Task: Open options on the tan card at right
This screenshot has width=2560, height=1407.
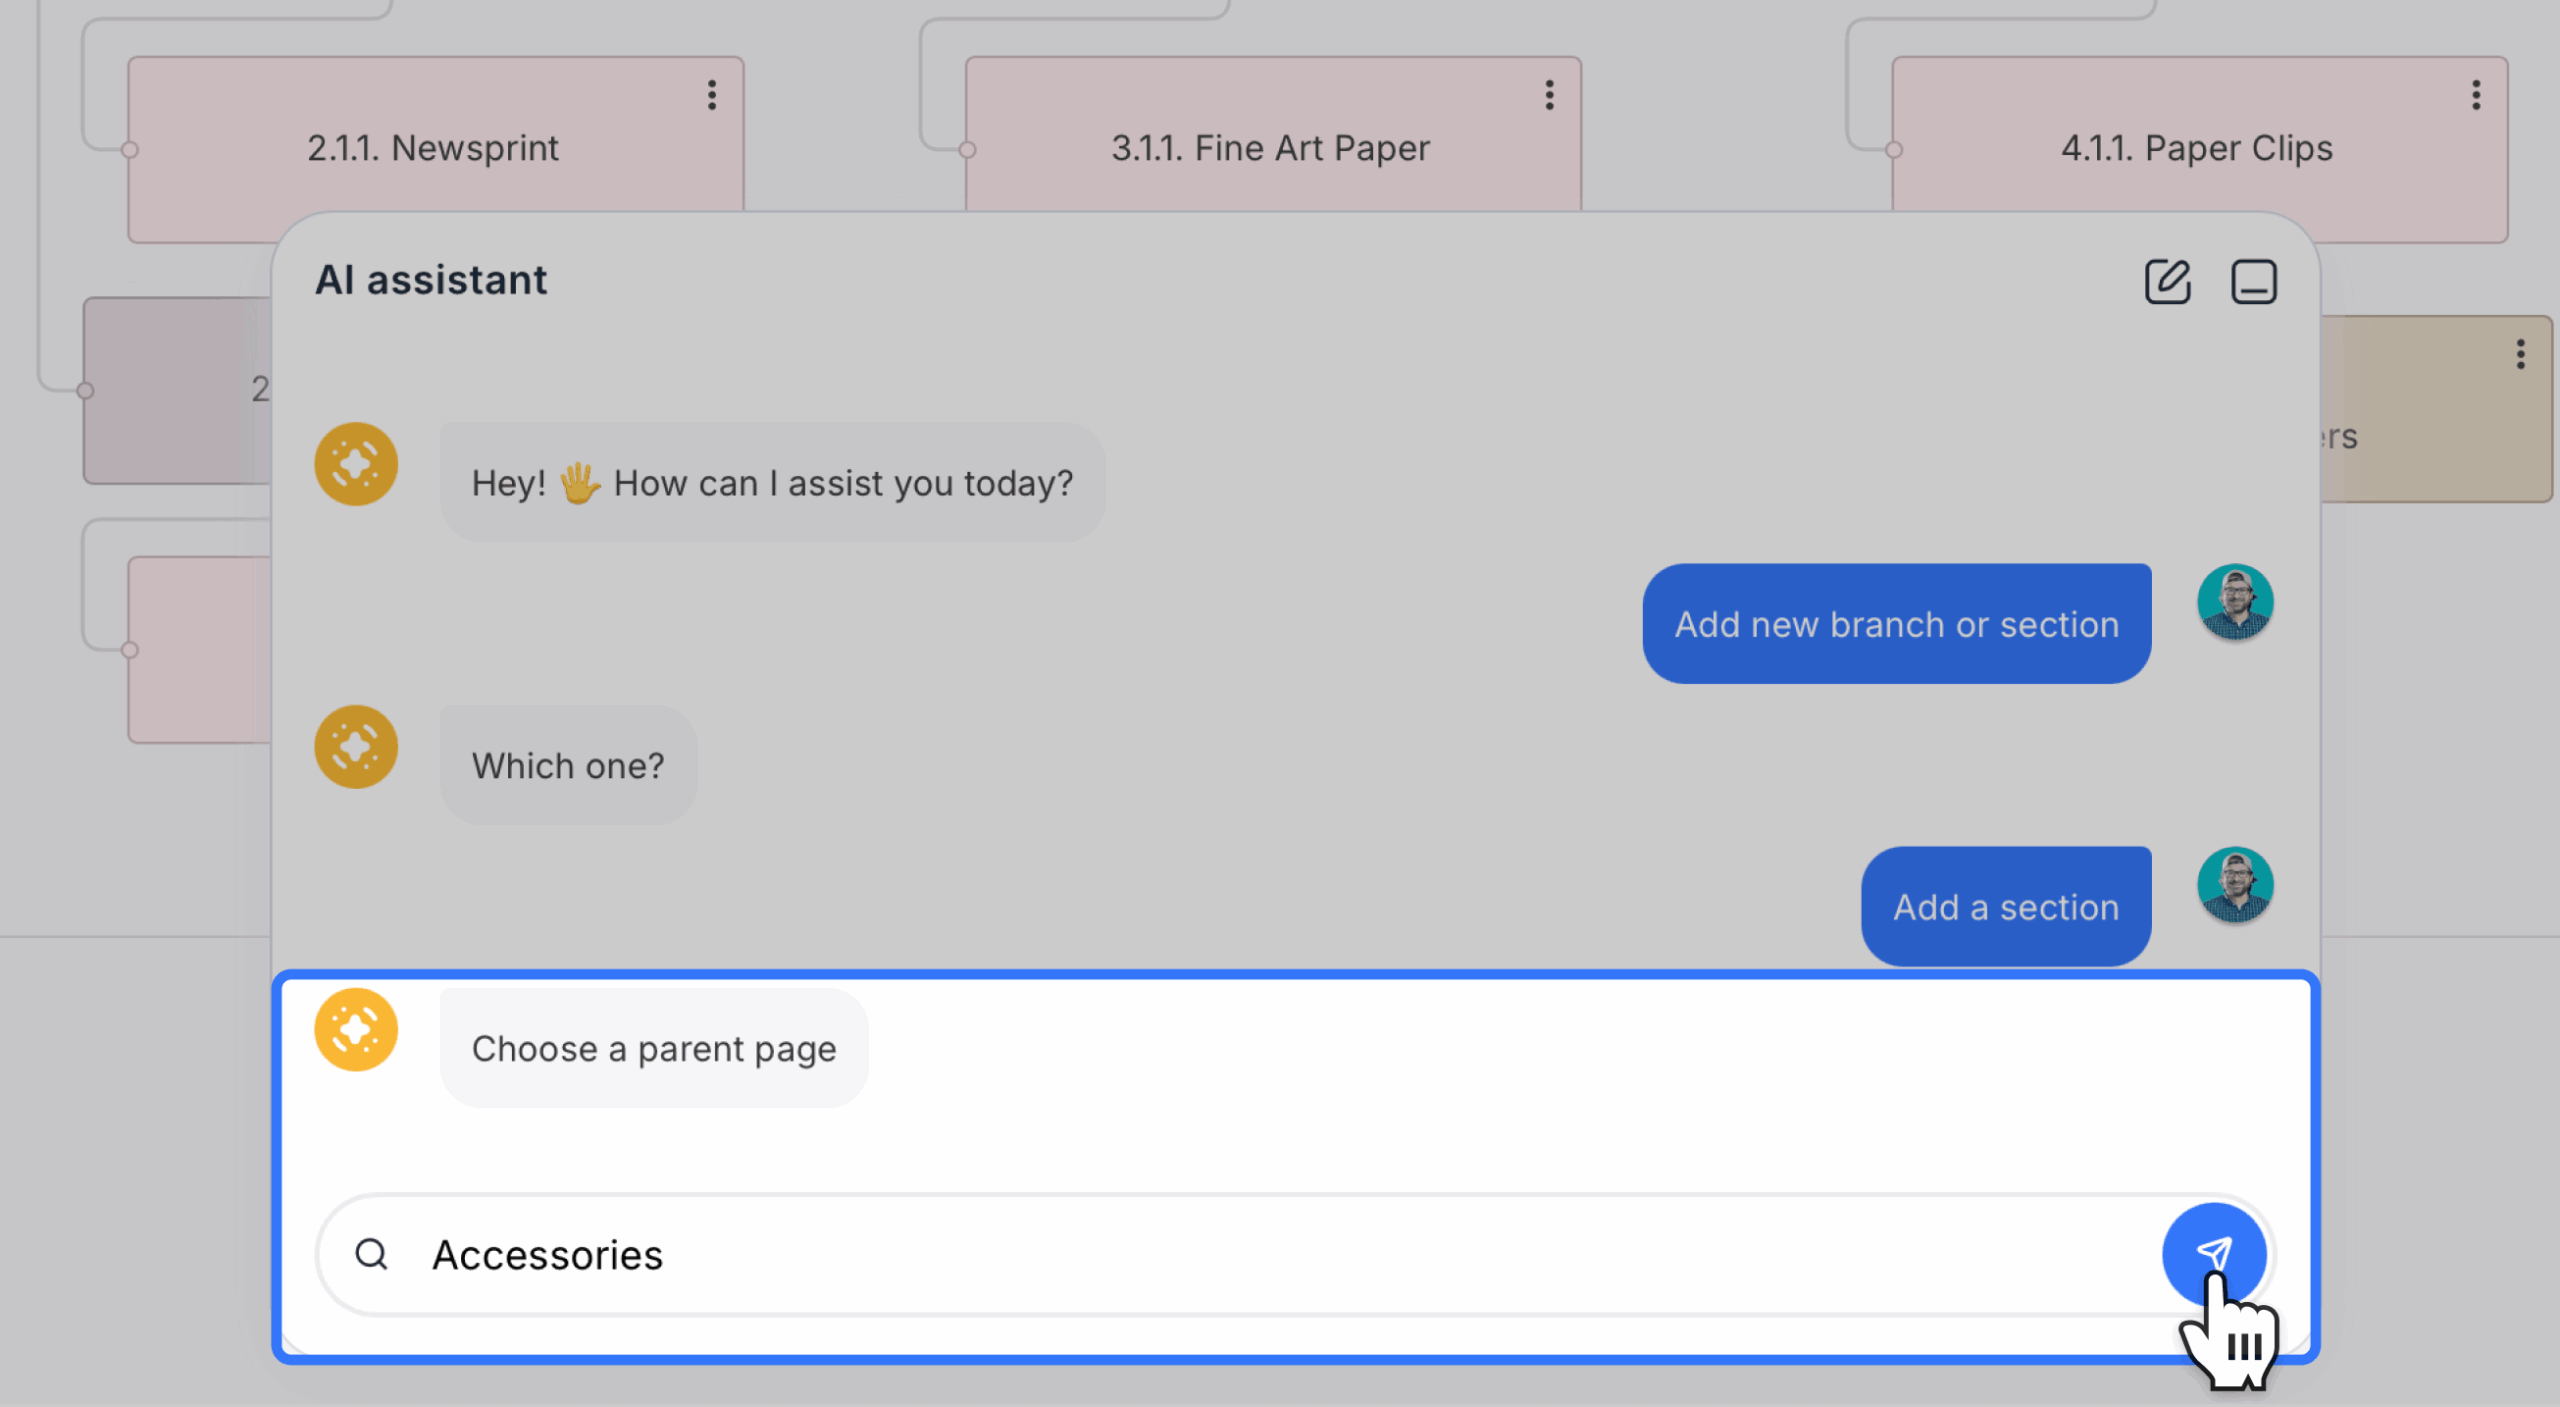Action: (2520, 354)
